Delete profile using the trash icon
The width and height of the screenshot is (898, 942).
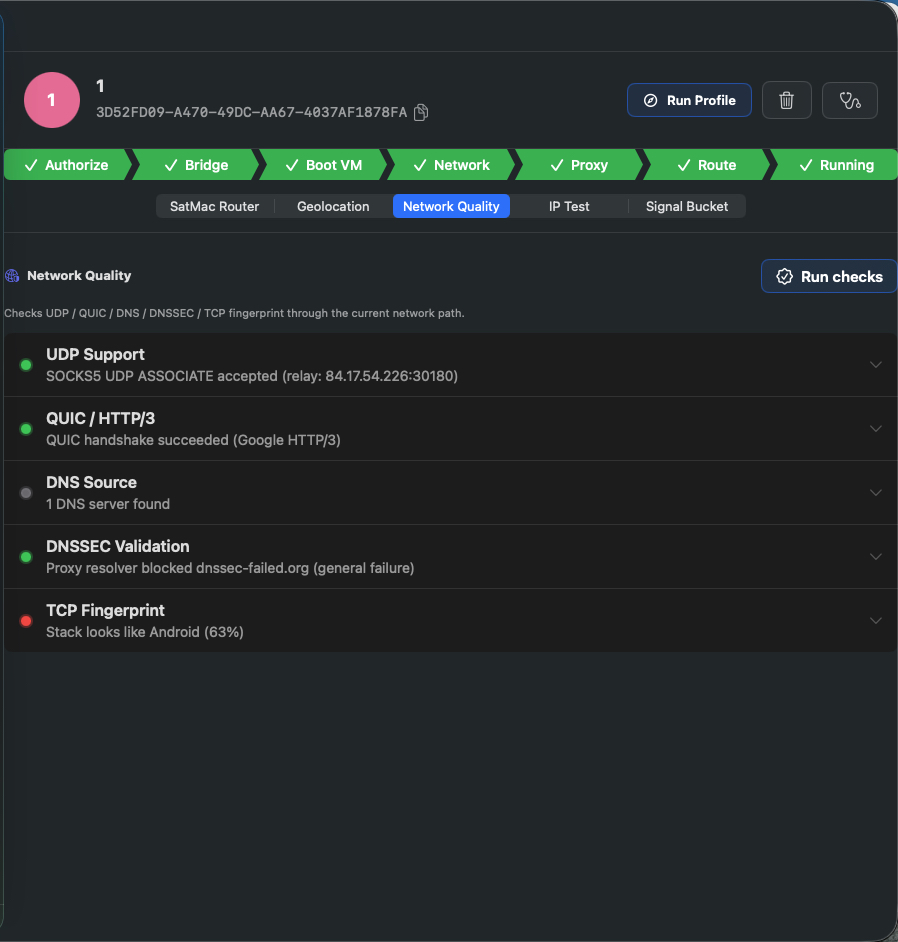coord(786,100)
